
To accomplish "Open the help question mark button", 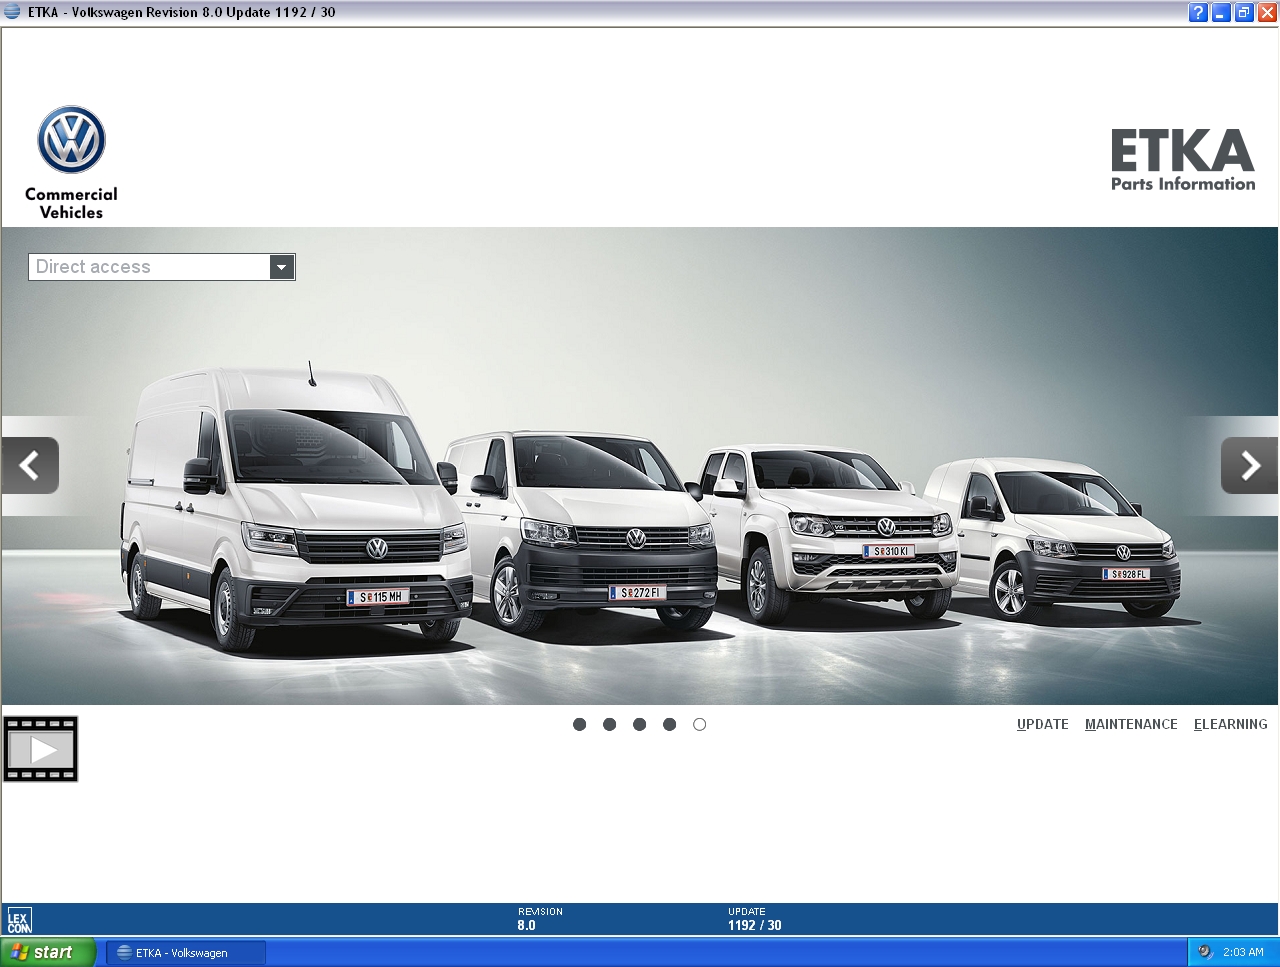I will (1198, 13).
